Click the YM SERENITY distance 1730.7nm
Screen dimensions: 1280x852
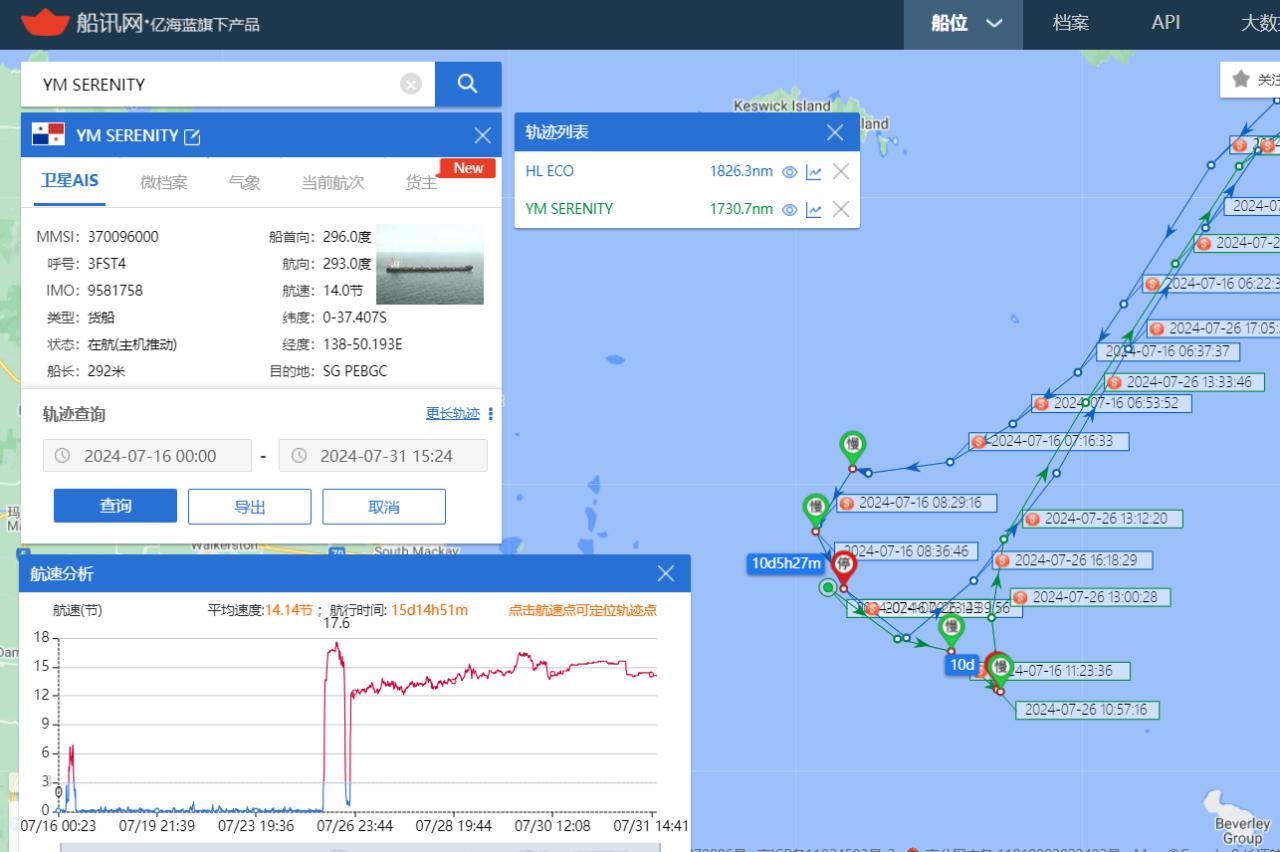(741, 209)
